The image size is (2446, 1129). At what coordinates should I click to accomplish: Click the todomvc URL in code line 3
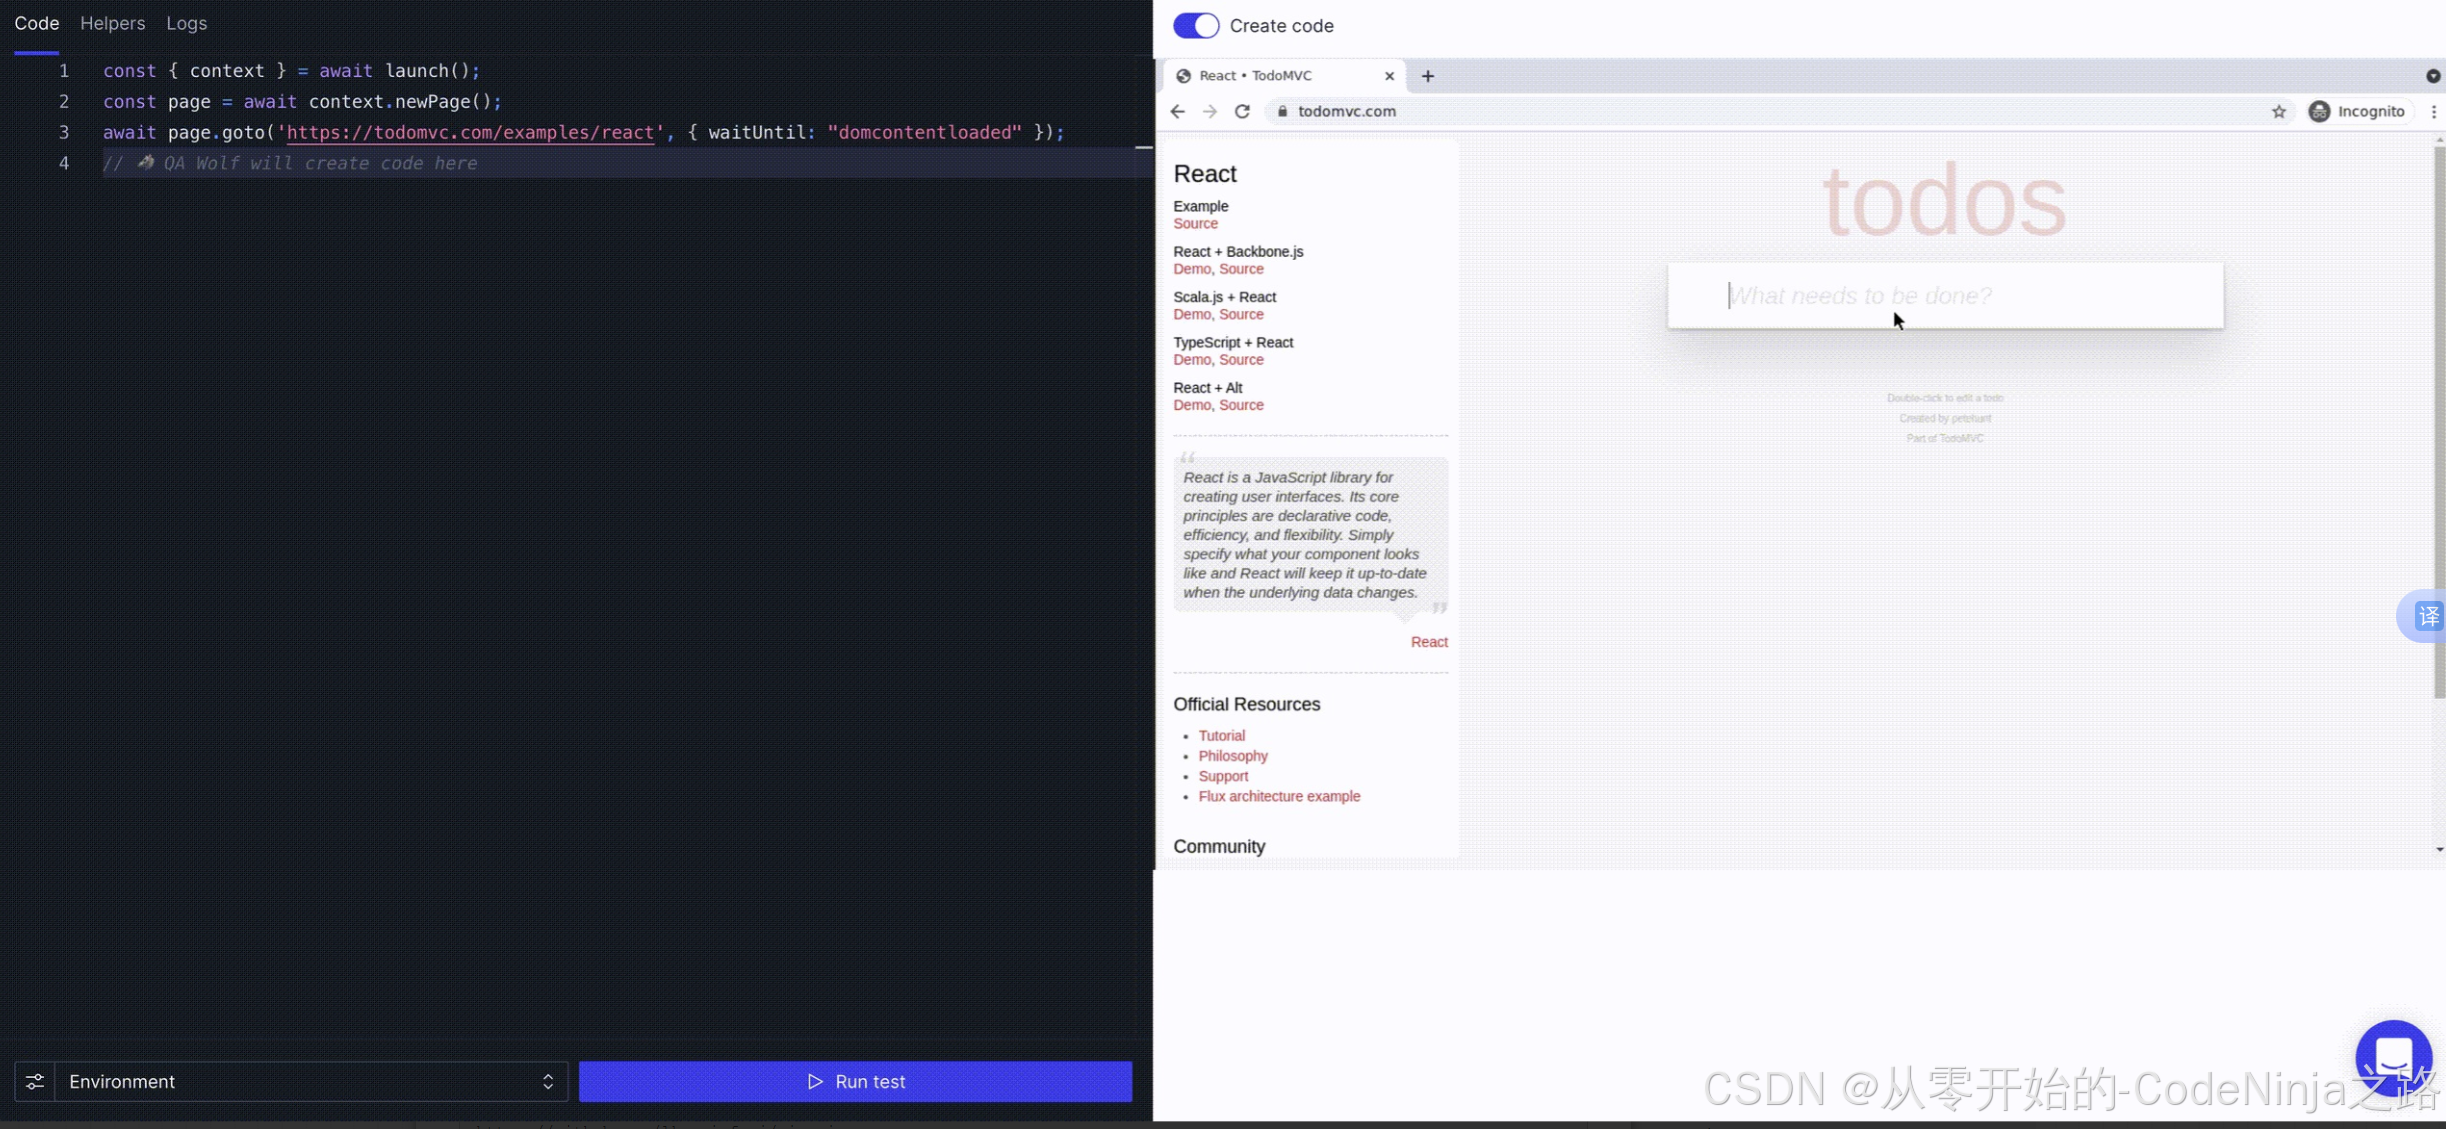tap(470, 133)
